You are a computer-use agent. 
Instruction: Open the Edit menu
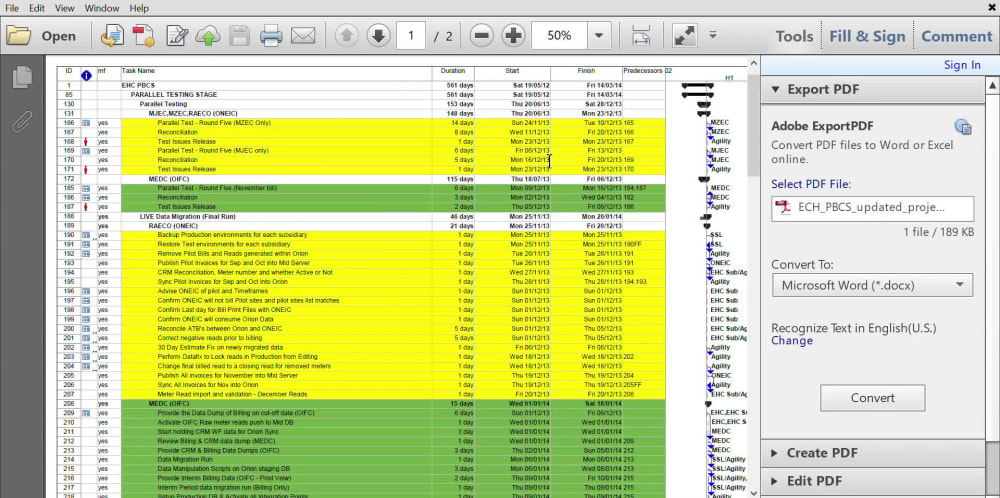pyautogui.click(x=36, y=8)
